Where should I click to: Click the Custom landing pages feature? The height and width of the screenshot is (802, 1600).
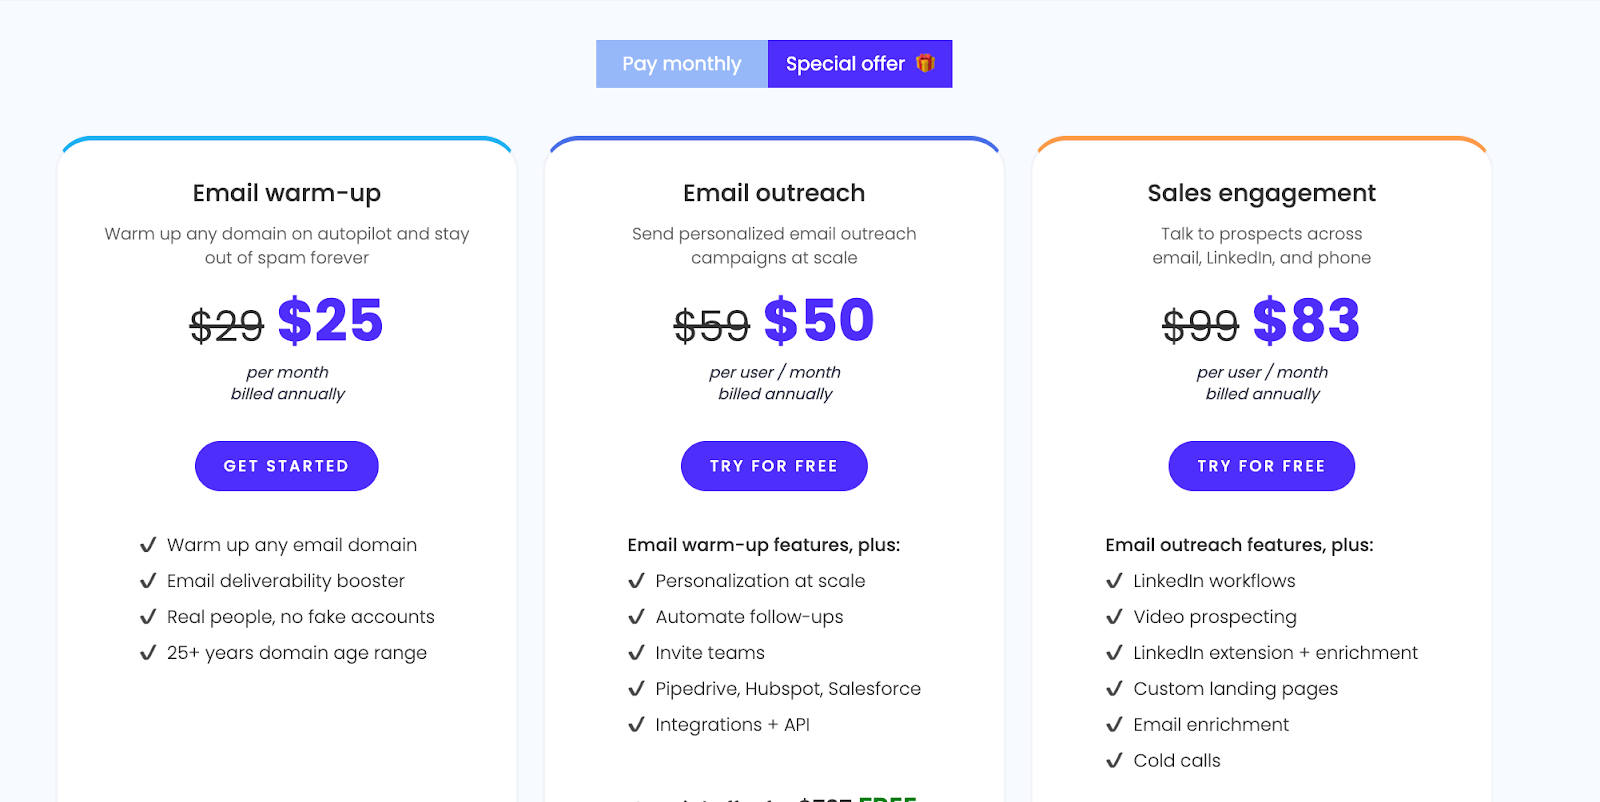1235,689
